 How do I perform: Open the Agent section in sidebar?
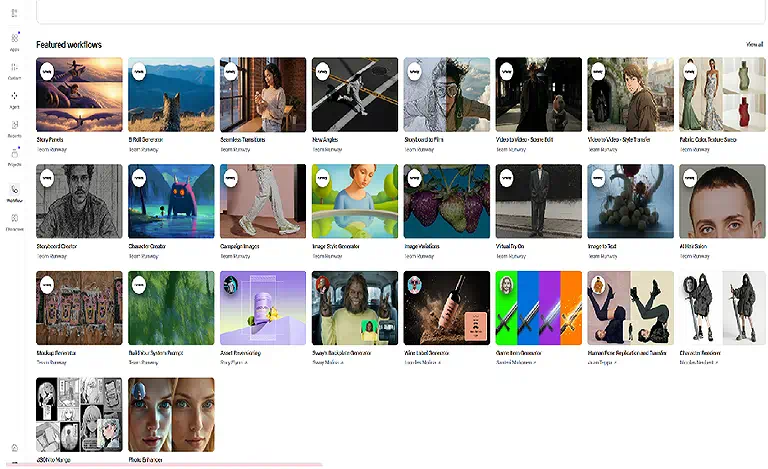coord(15,100)
